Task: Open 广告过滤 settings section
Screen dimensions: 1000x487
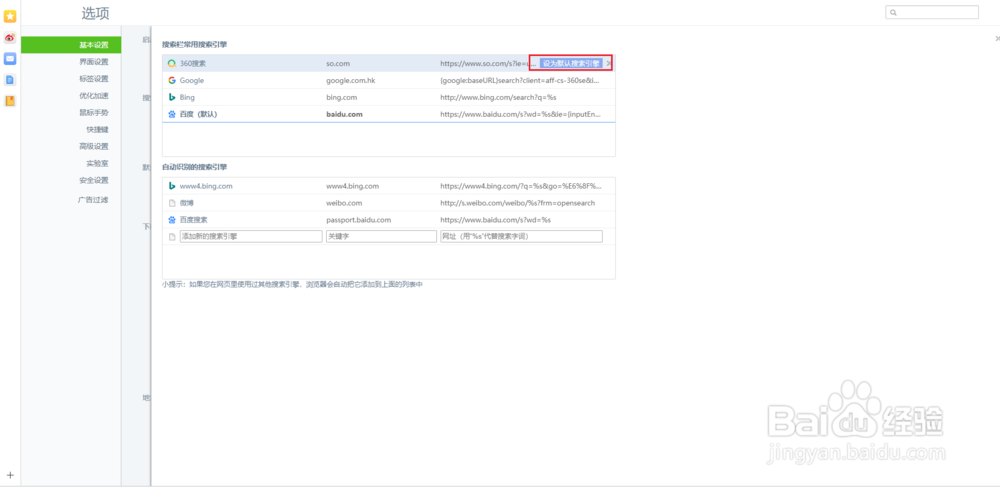Action: [93, 200]
